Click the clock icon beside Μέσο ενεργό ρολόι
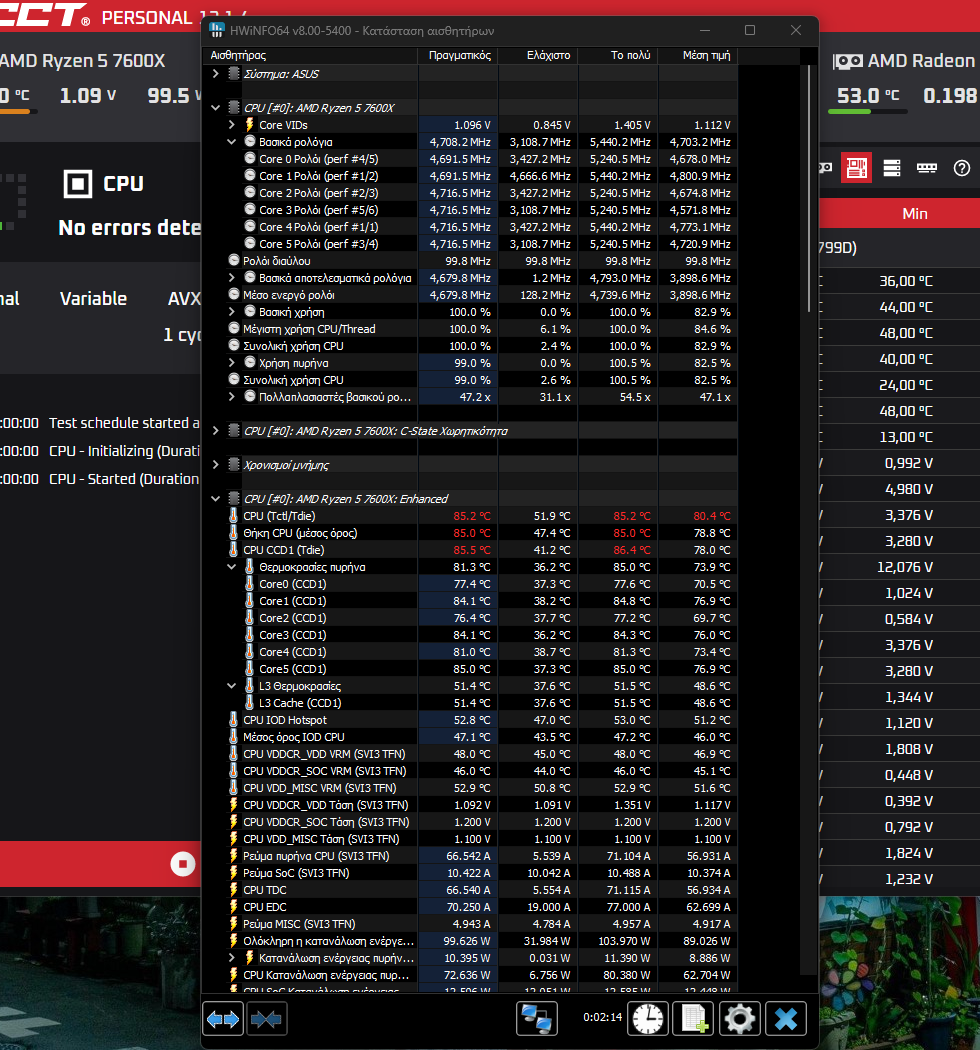 [x=233, y=295]
